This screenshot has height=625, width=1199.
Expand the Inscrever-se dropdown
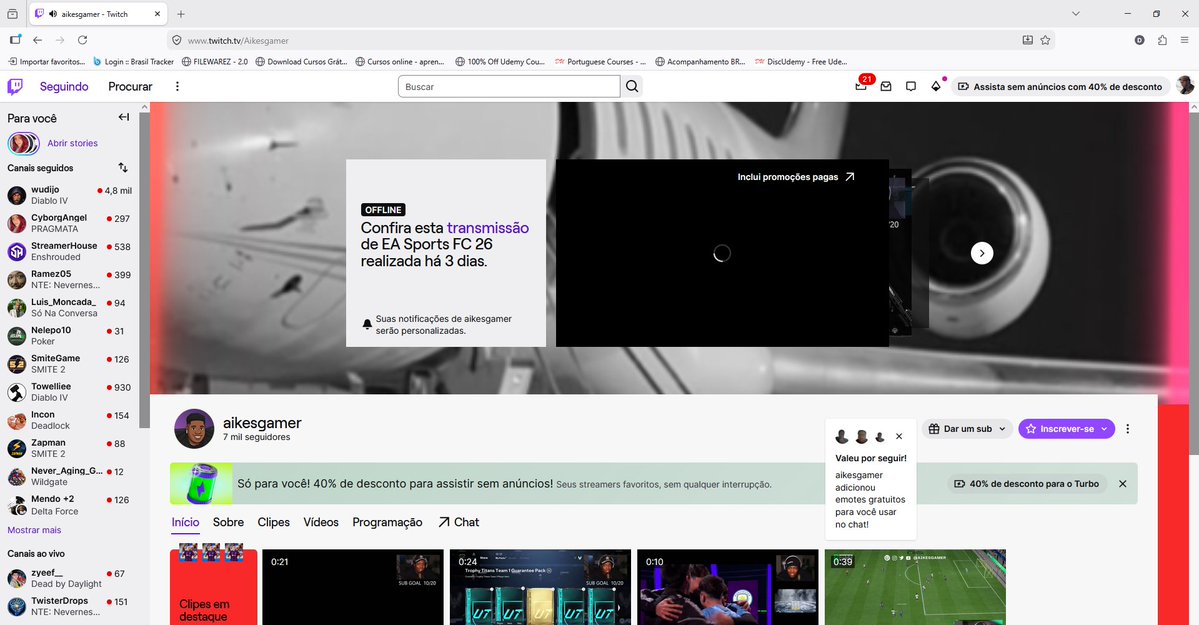tap(1104, 429)
